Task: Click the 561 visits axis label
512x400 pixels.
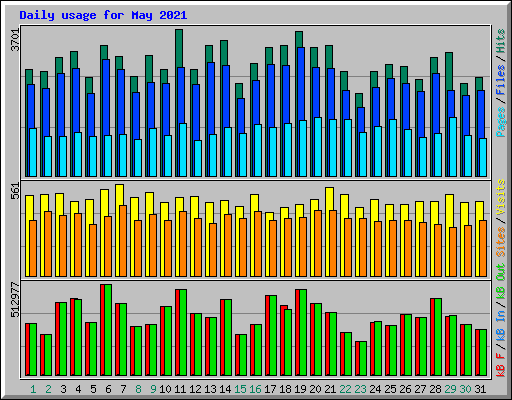Action: 16,191
